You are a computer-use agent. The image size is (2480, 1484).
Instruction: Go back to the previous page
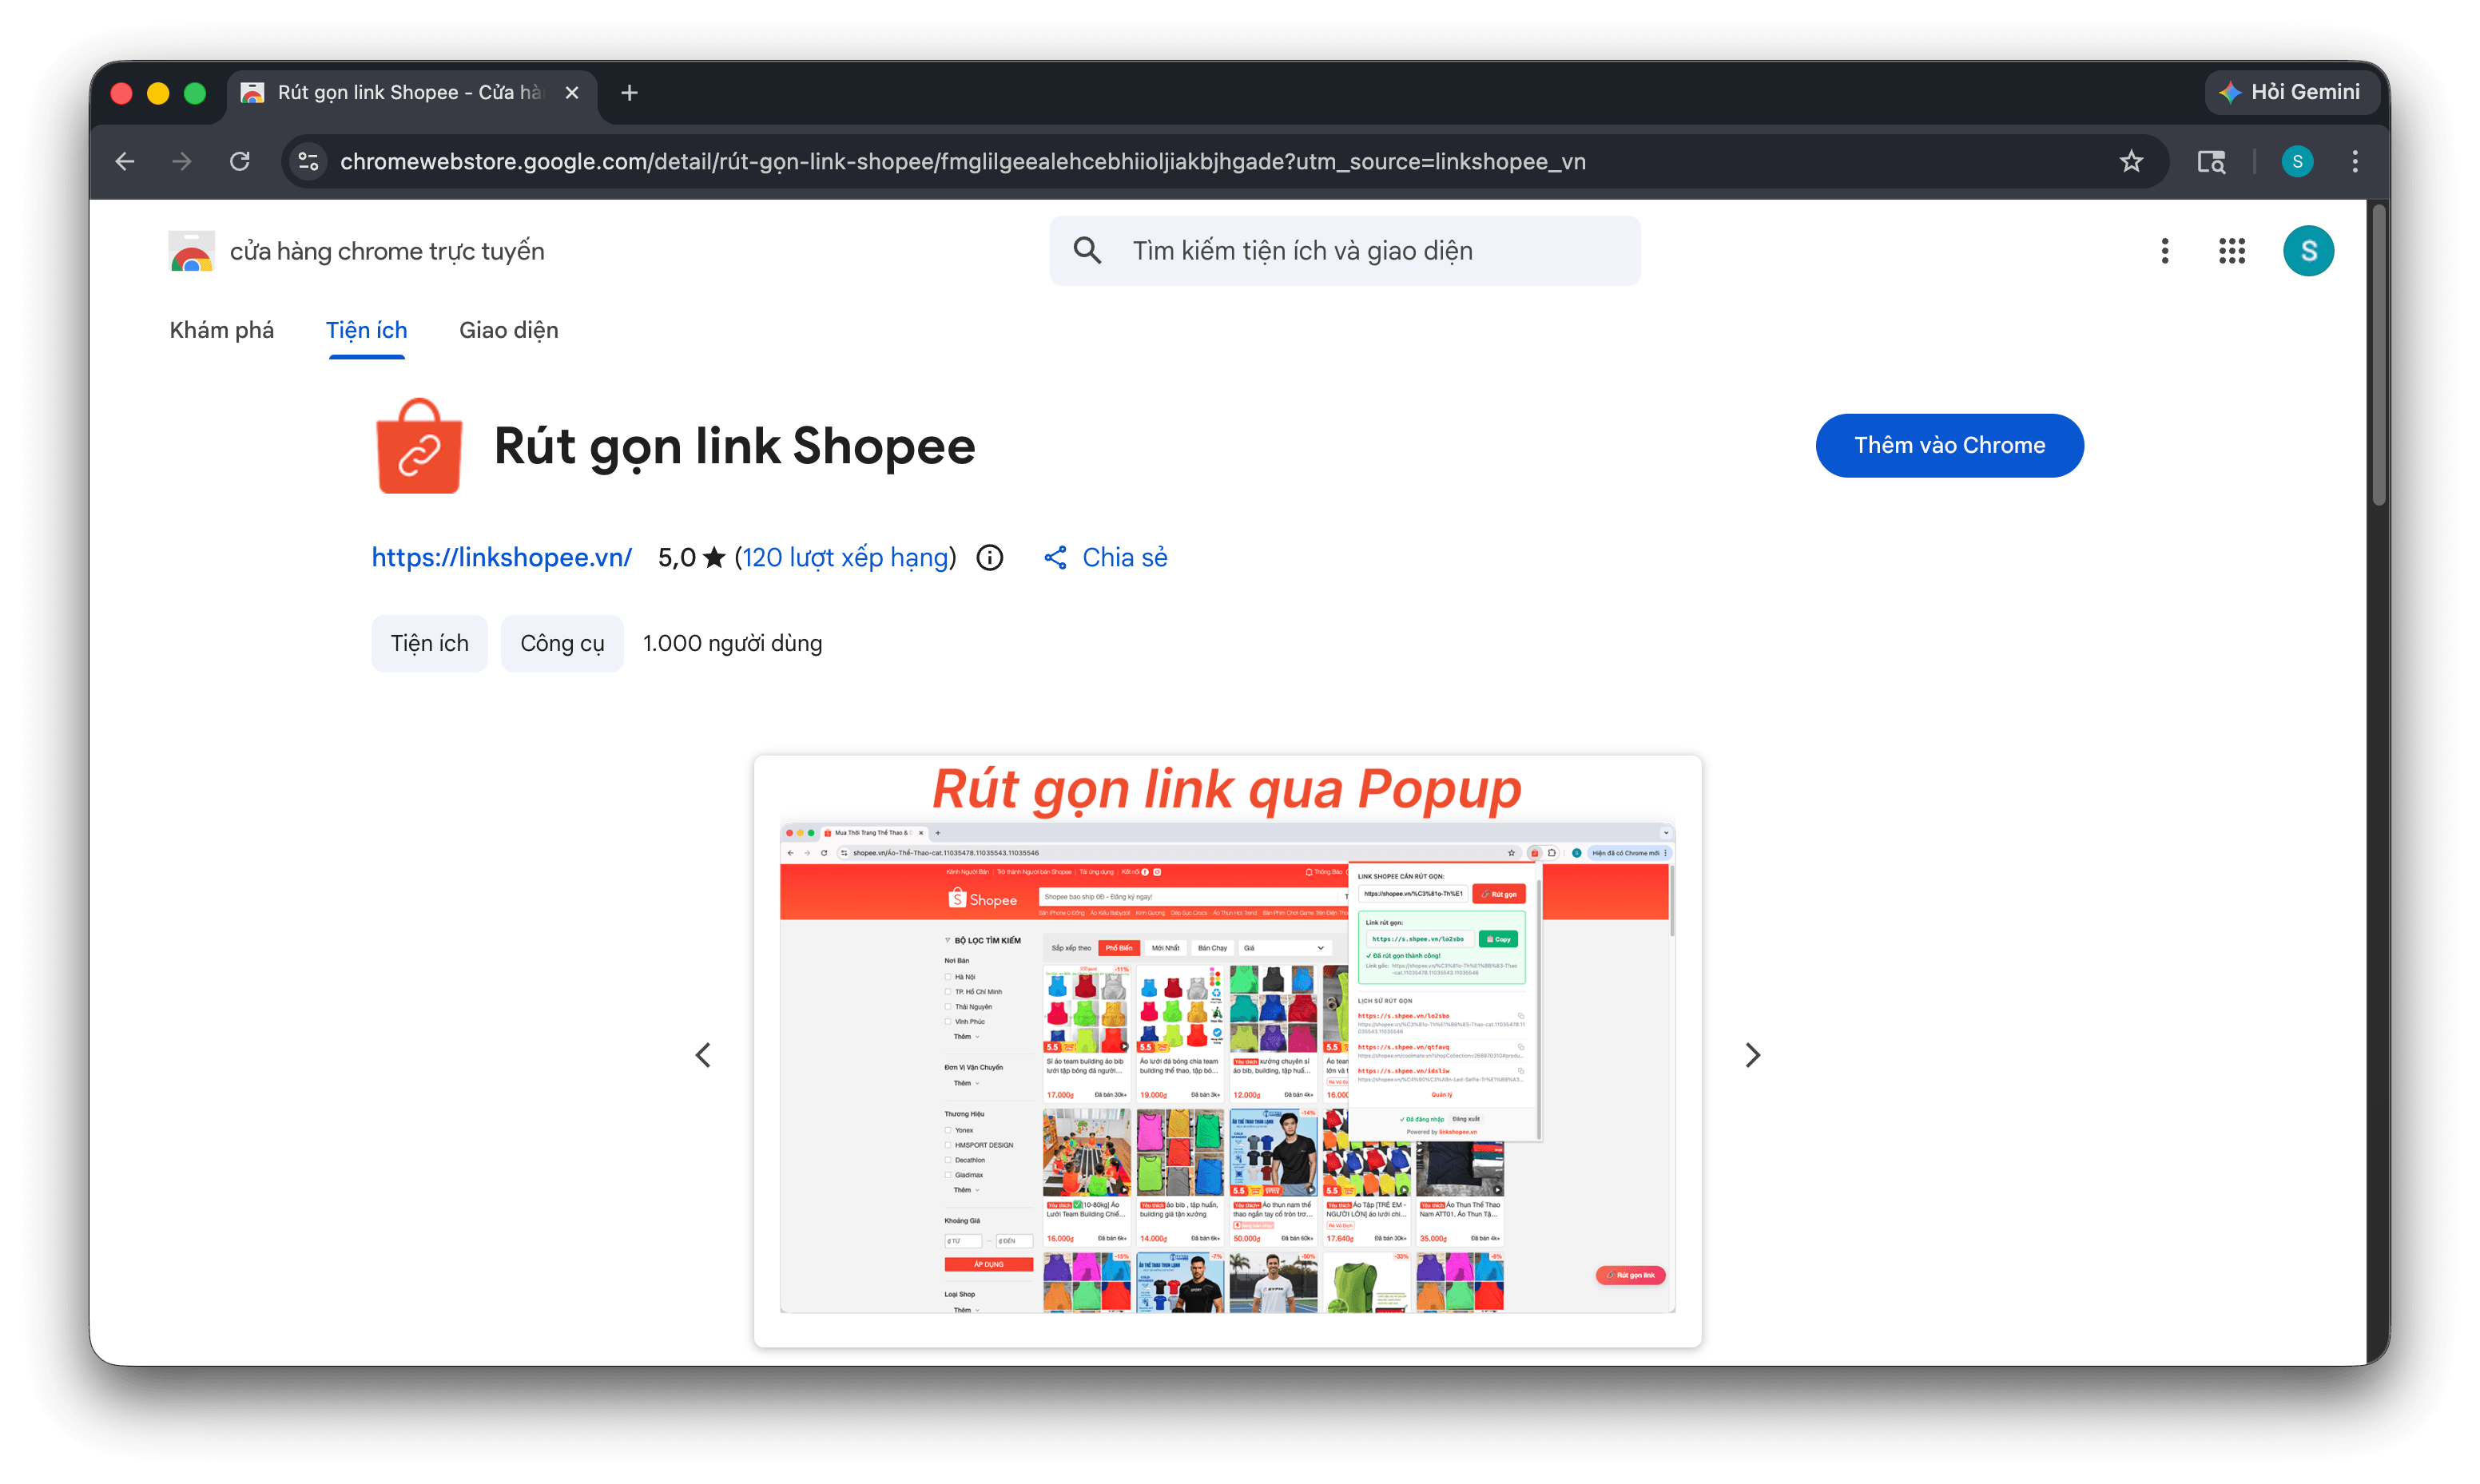pos(125,161)
